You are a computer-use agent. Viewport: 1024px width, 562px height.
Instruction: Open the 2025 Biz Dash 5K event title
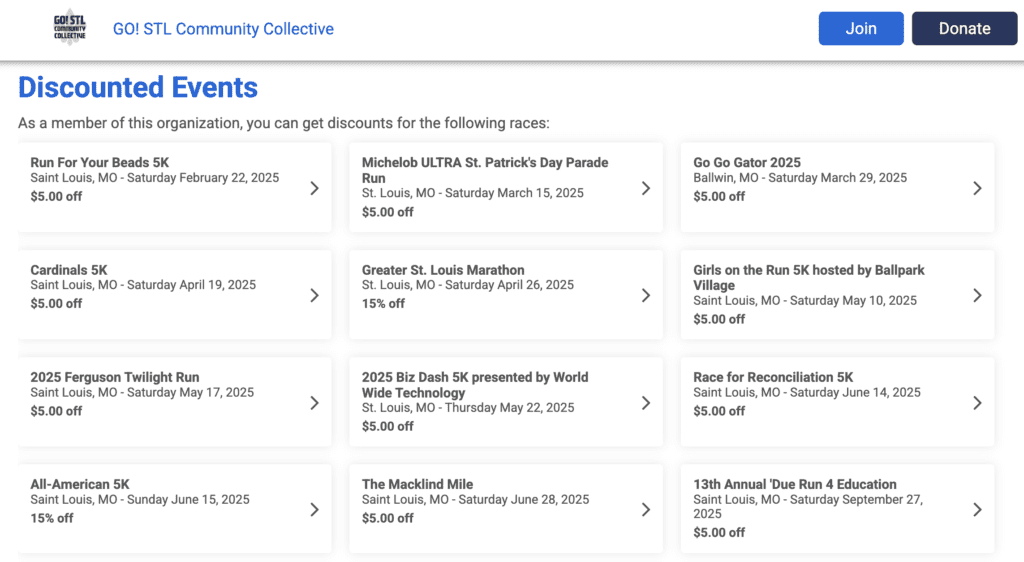click(475, 385)
